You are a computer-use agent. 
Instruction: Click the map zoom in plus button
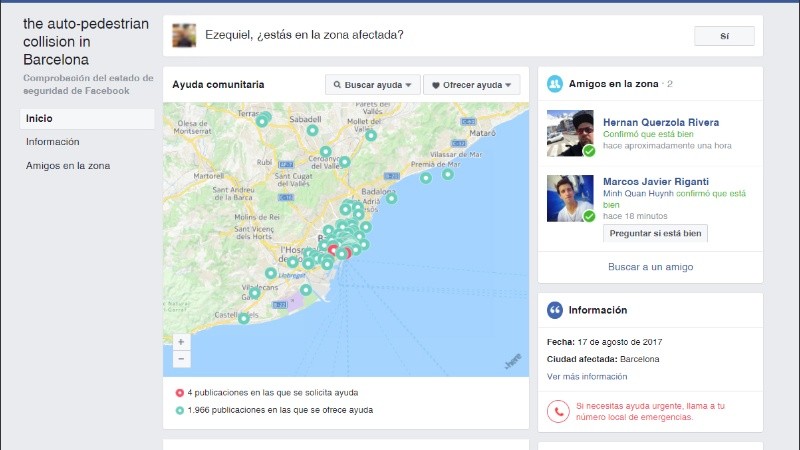click(181, 342)
